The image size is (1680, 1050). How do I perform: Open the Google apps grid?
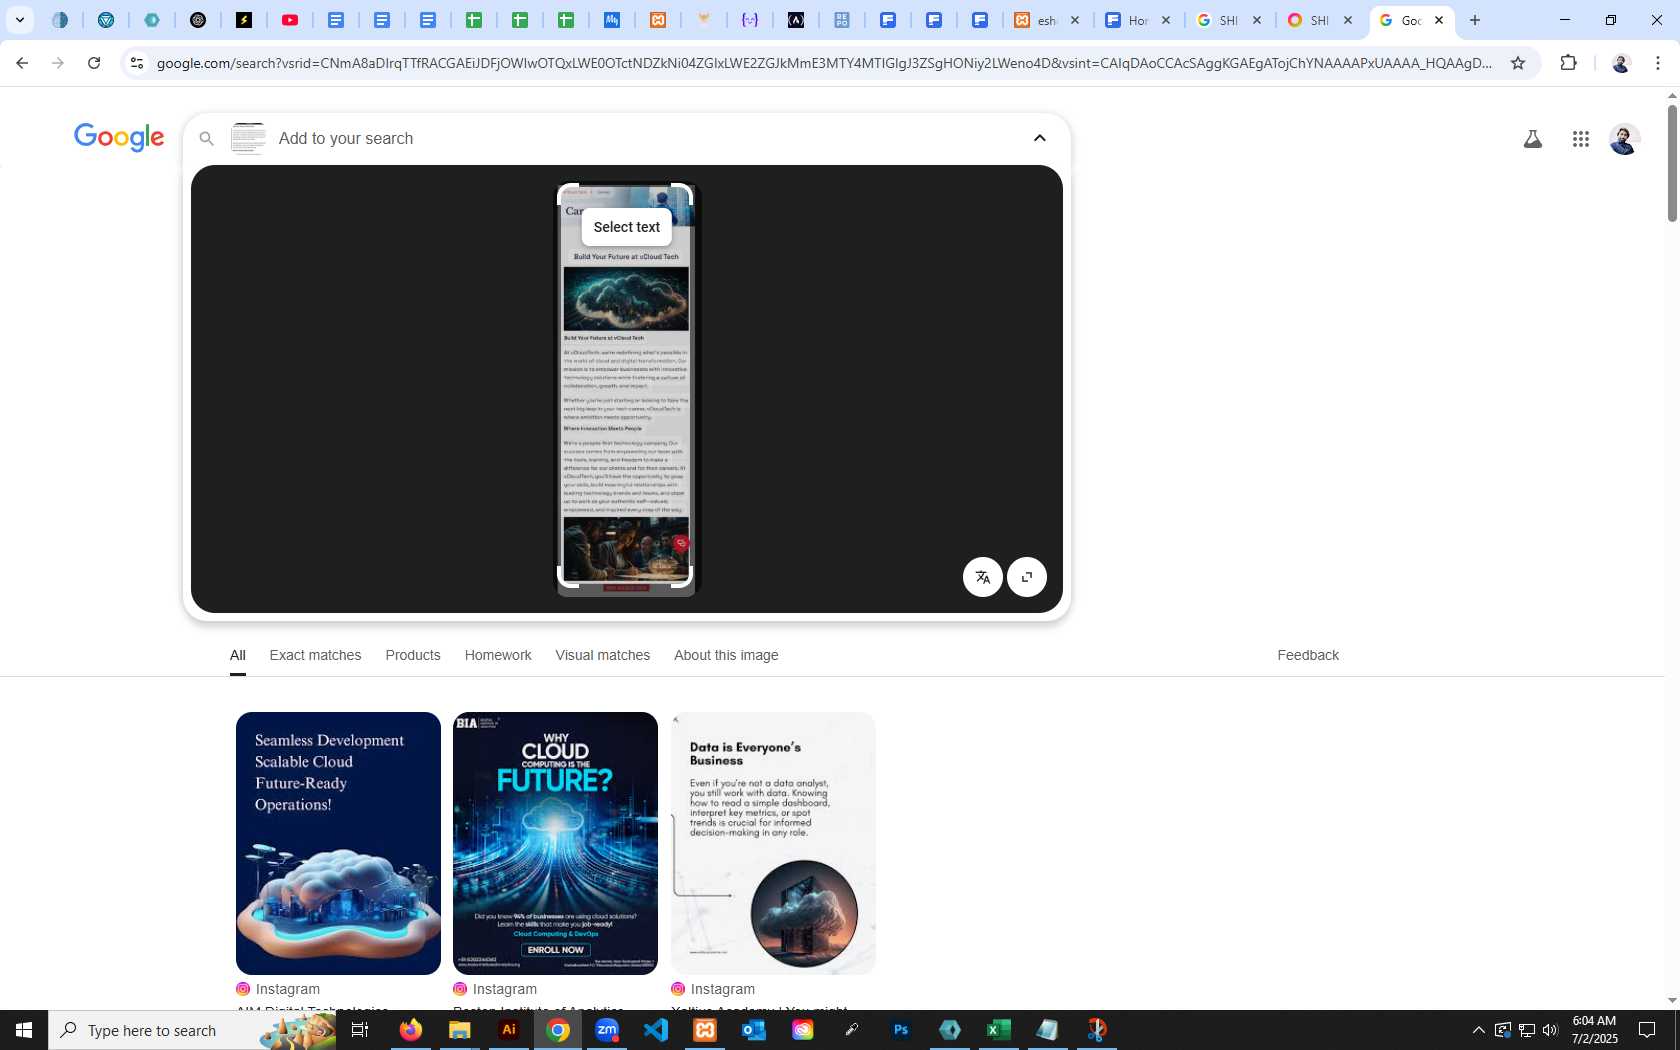[1581, 139]
